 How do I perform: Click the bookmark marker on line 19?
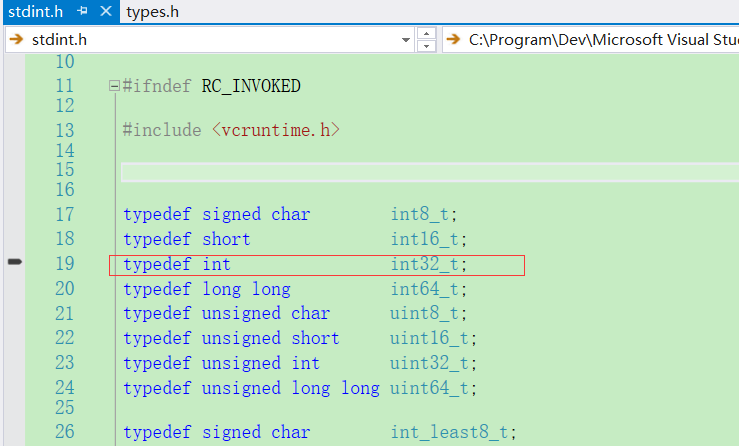[x=15, y=262]
